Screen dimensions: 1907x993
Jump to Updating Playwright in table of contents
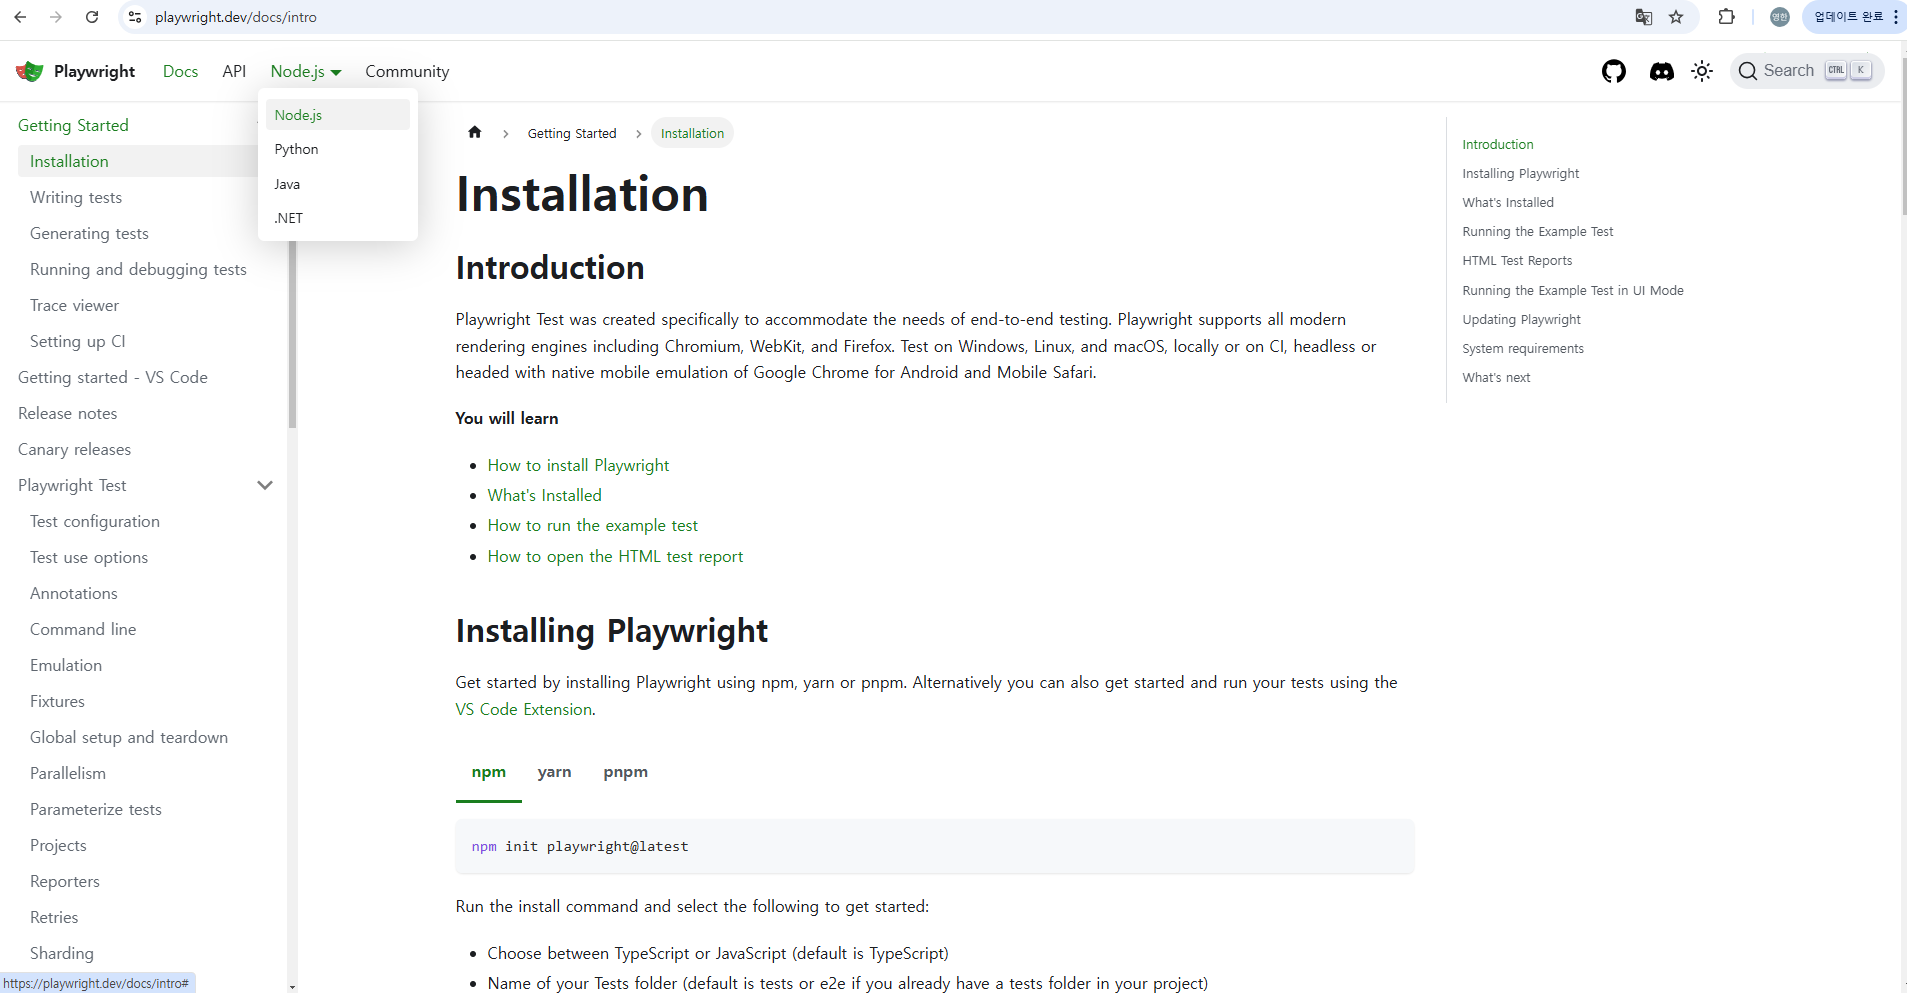tap(1521, 319)
